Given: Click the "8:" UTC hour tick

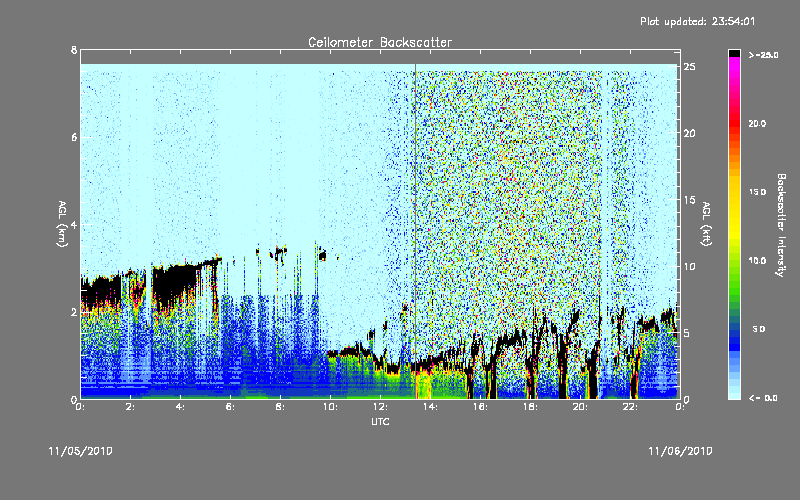Looking at the screenshot, I should click(x=280, y=407).
